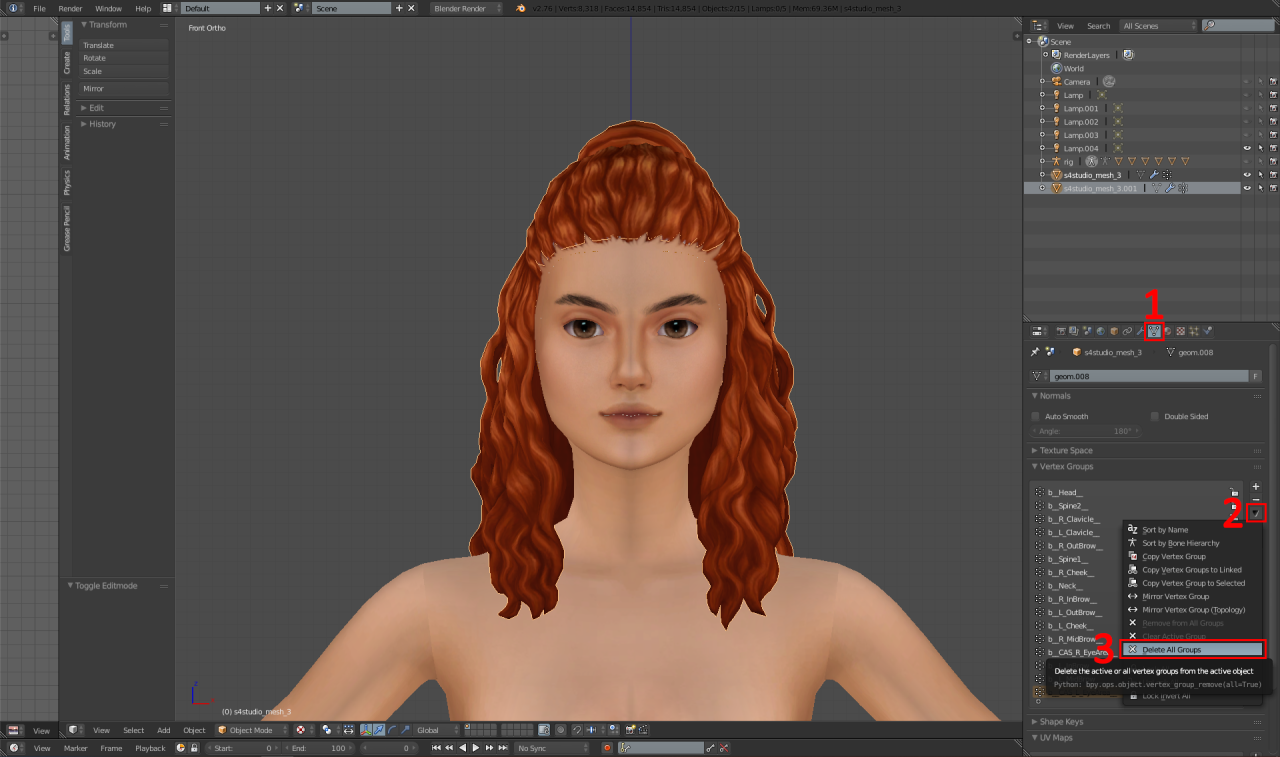1280x757 pixels.
Task: Open the Particles properties tab
Action: click(x=1194, y=331)
